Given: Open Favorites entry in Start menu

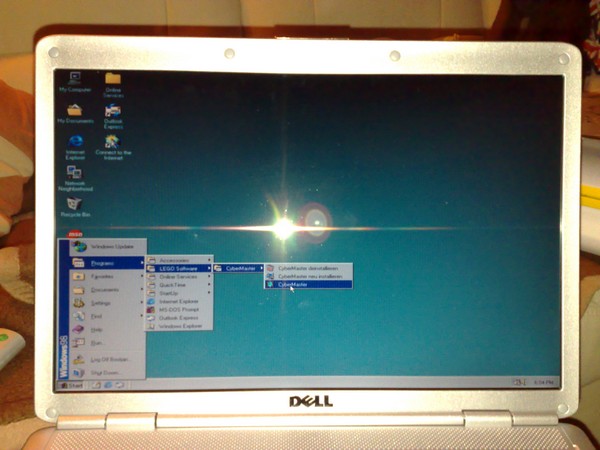Looking at the screenshot, I should (x=108, y=276).
